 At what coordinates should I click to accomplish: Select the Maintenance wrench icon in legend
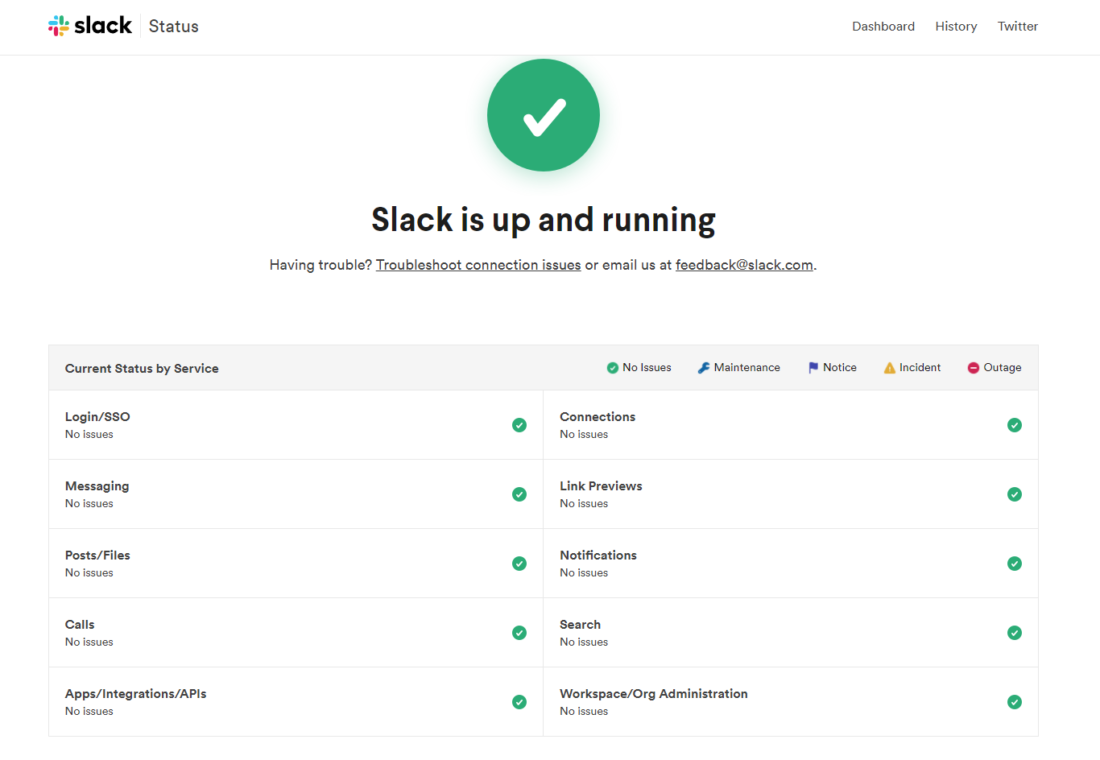click(703, 367)
